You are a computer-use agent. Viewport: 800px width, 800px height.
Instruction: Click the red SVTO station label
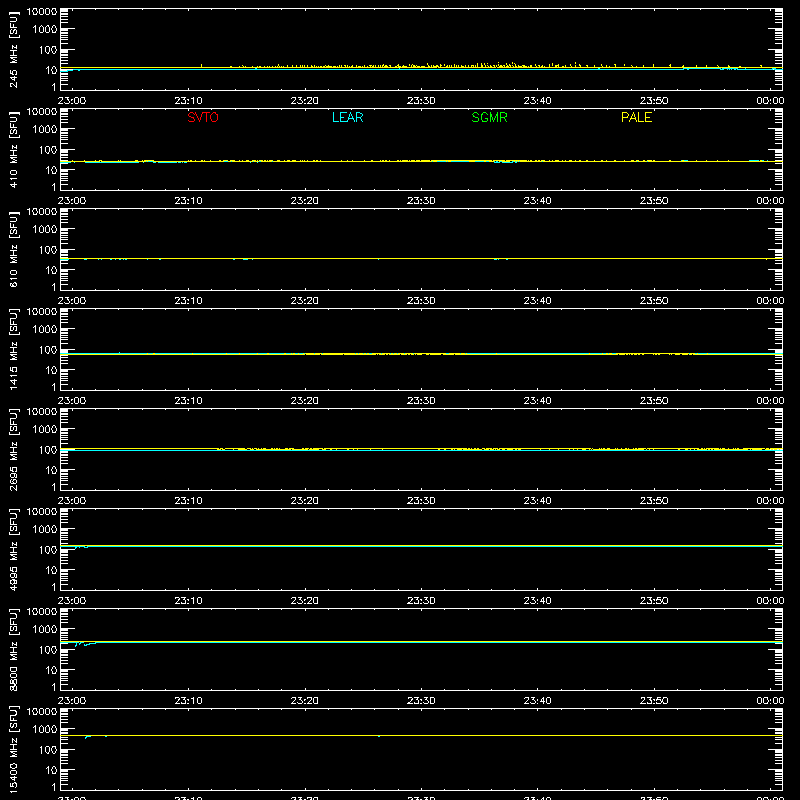click(x=203, y=117)
